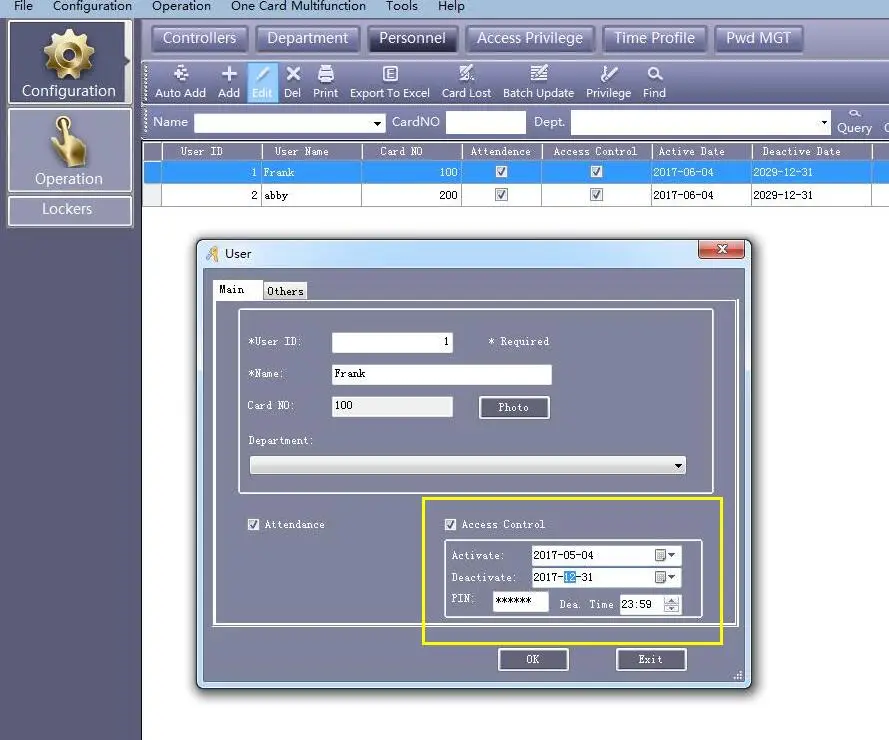Toggle Access Control checkbox in Frank's row
Screen dimensions: 889x740
(x=596, y=171)
